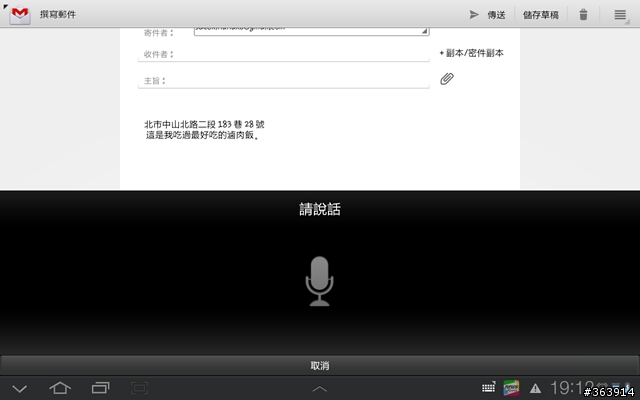The image size is (640, 400).
Task: Capture the screen with the screenshot icon
Action: (140, 388)
